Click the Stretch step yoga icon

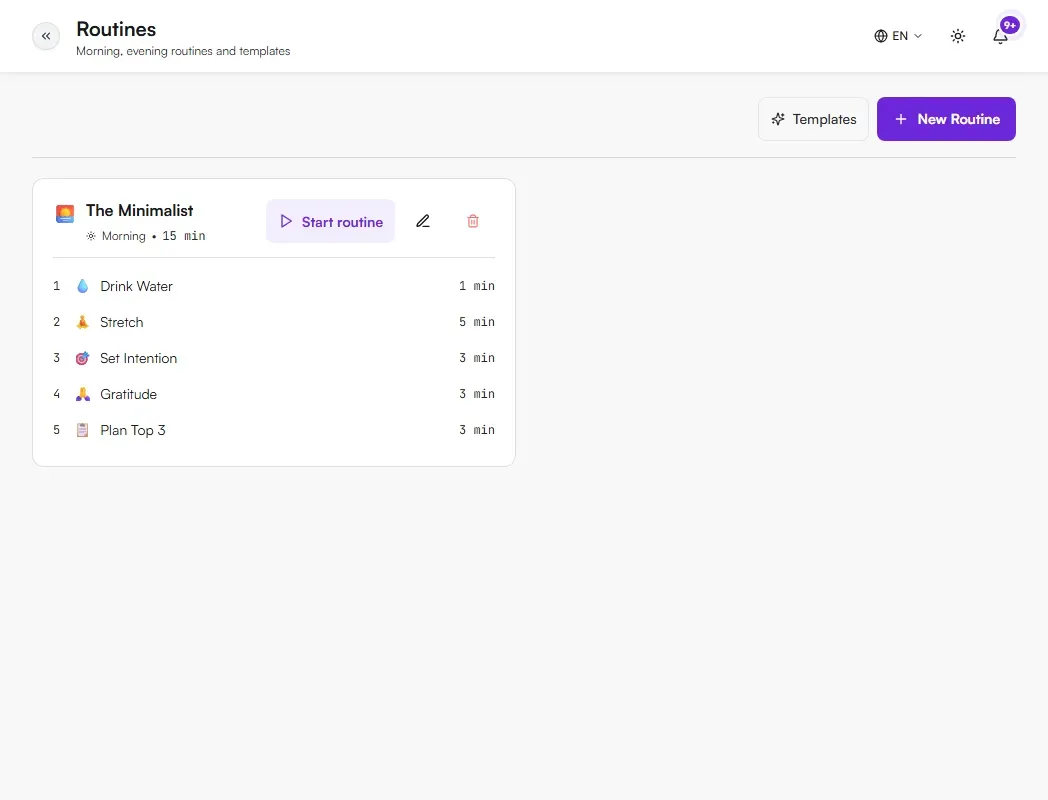point(82,322)
